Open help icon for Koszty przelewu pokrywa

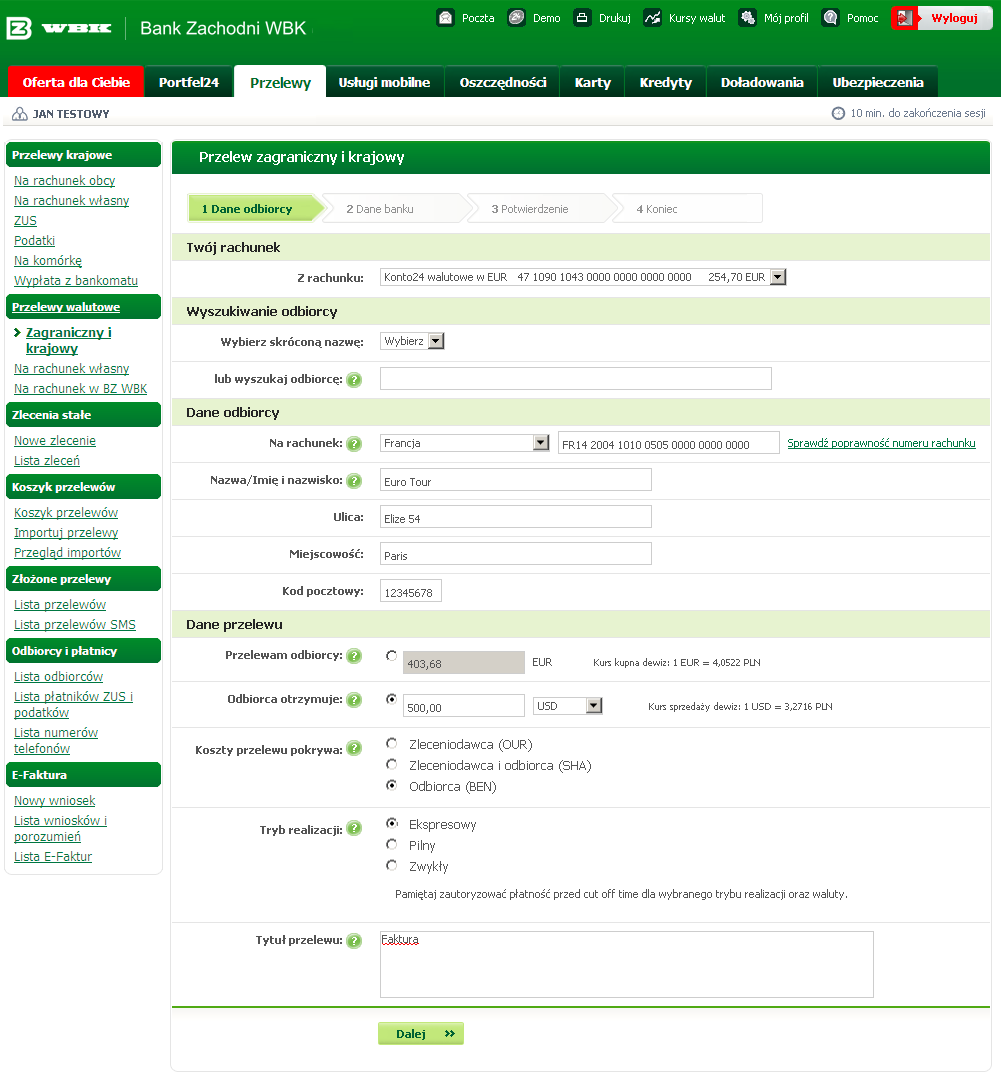pyautogui.click(x=354, y=749)
